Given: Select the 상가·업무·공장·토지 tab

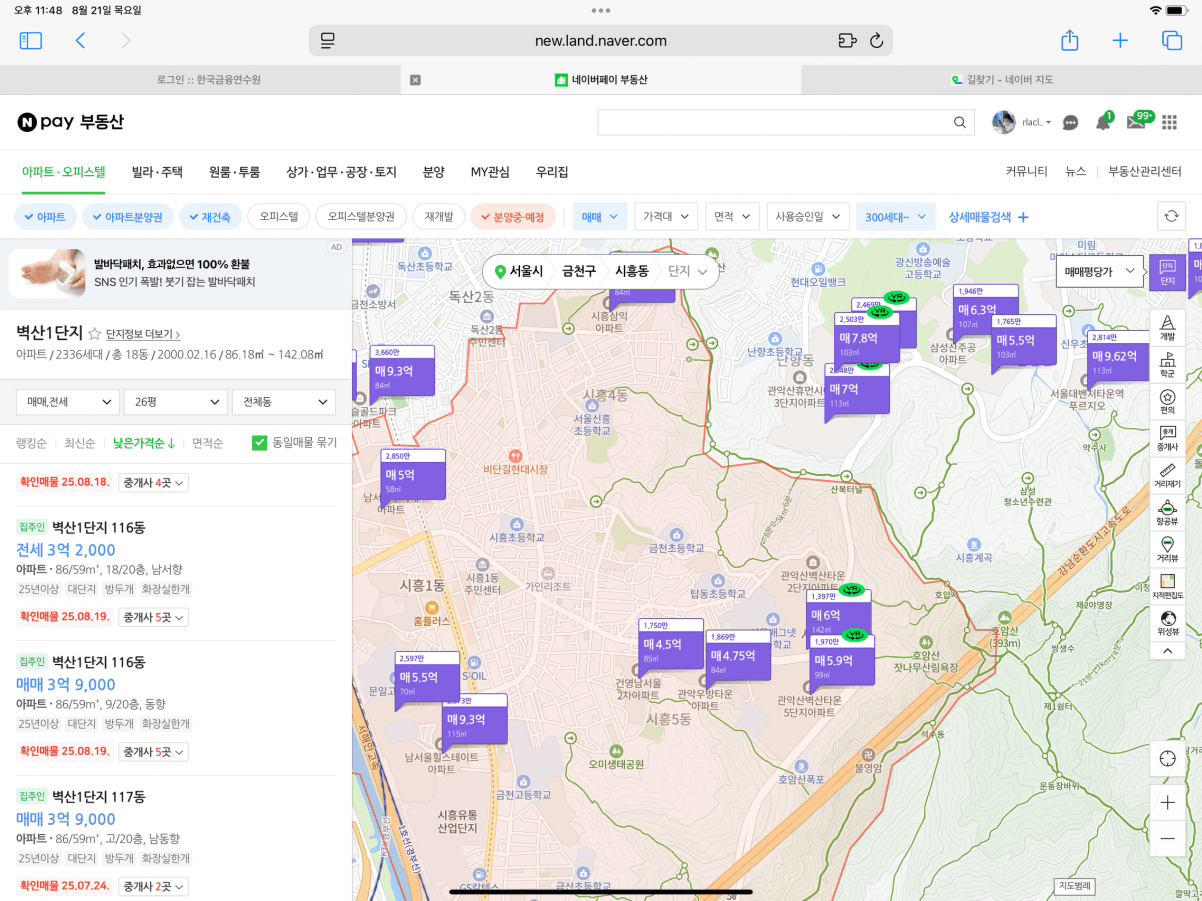Looking at the screenshot, I should pos(341,172).
